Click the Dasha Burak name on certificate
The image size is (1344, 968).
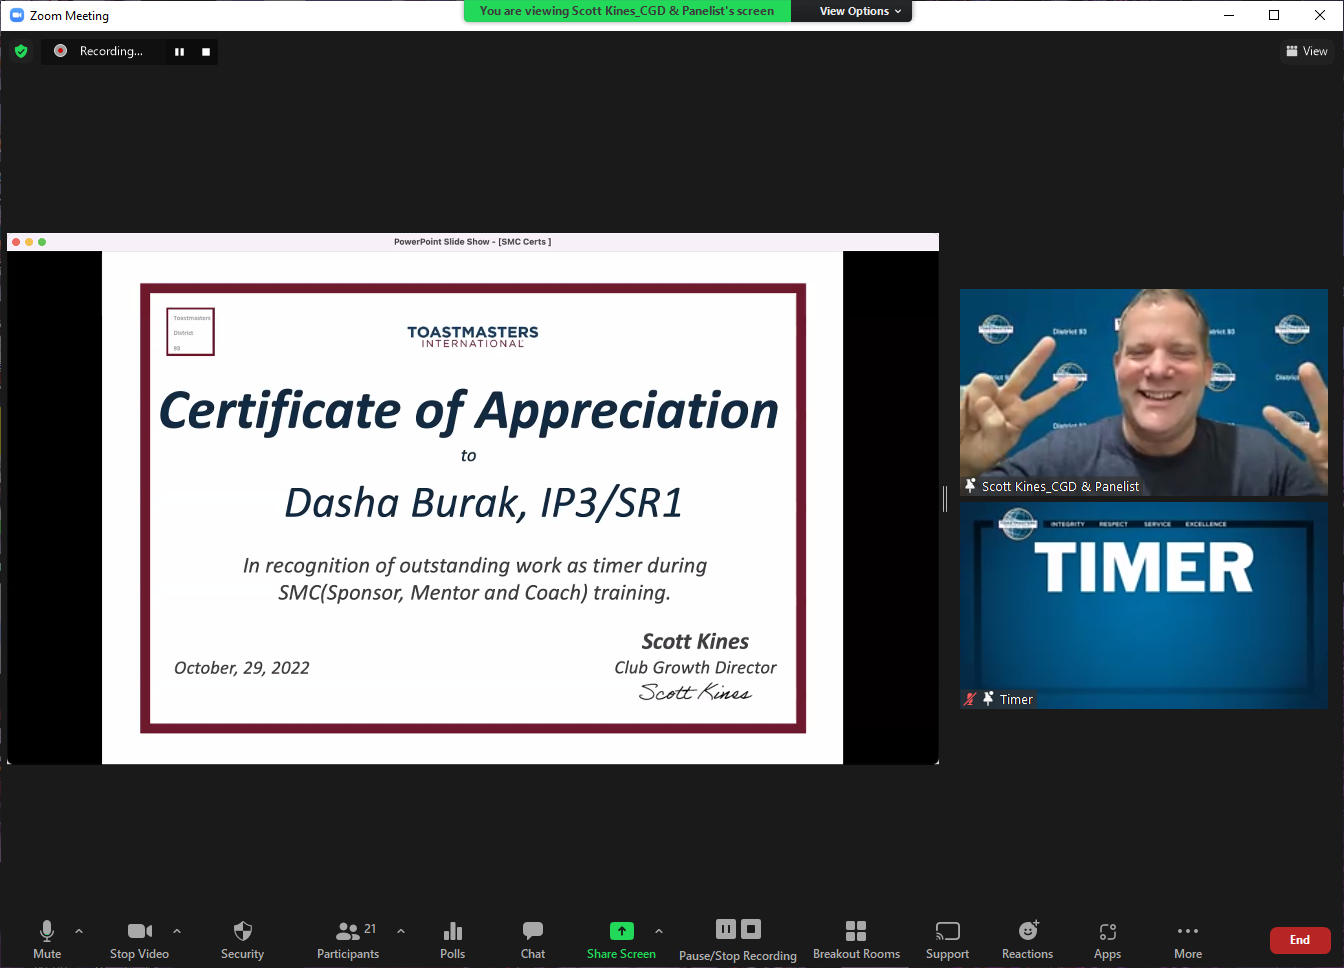[x=484, y=503]
